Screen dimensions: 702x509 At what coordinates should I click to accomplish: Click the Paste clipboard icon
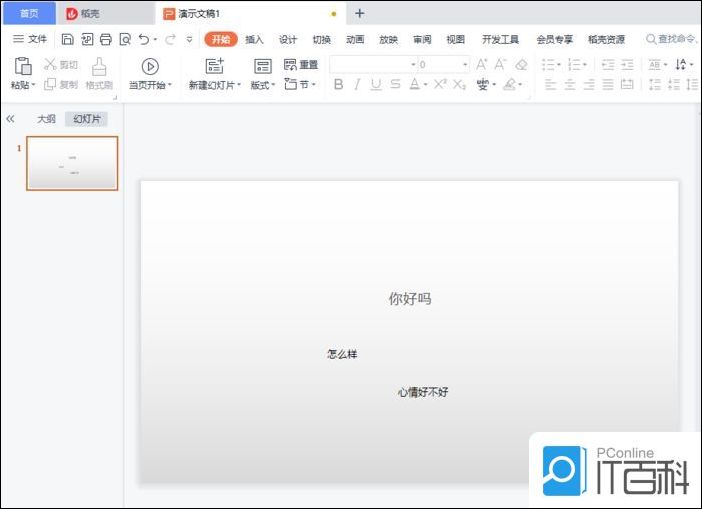tap(23, 66)
